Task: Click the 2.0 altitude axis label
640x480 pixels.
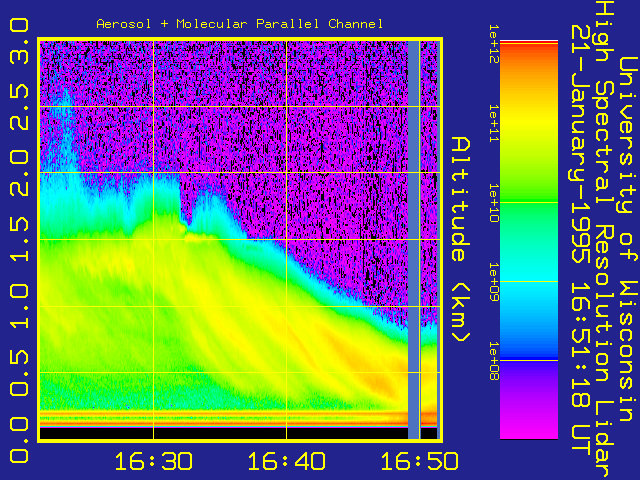Action: [x=19, y=173]
